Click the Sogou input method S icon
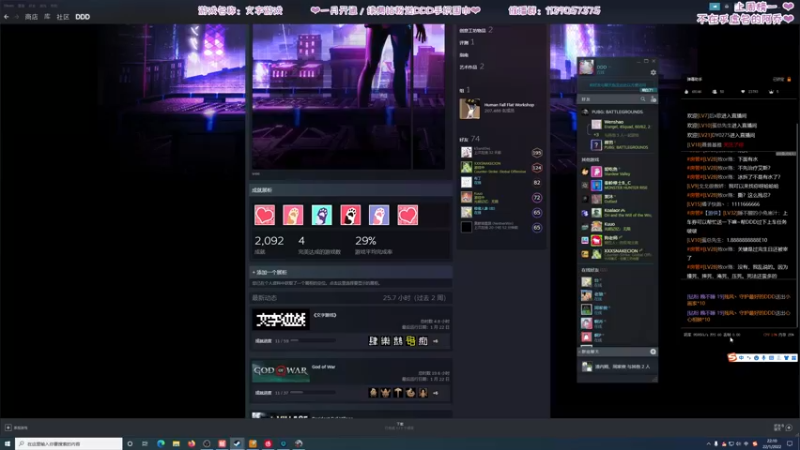The width and height of the screenshot is (800, 450). point(732,358)
